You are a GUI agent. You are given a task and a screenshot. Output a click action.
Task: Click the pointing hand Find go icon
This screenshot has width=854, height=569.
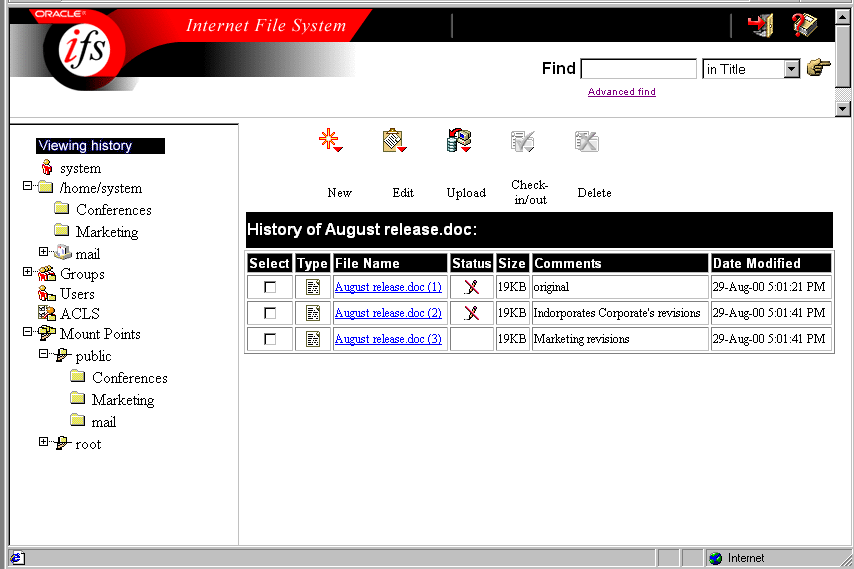tap(819, 68)
